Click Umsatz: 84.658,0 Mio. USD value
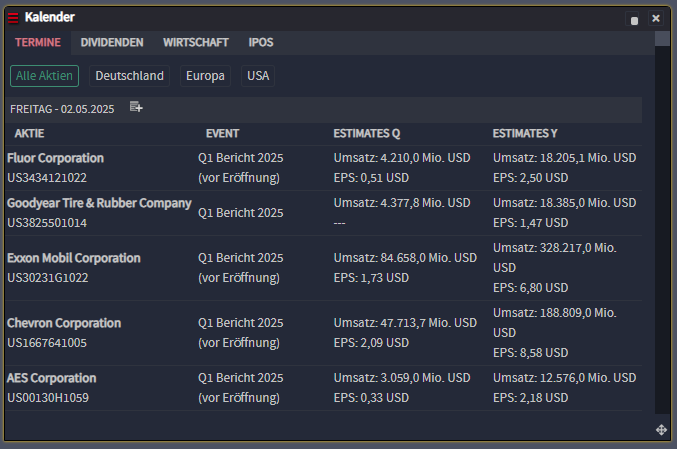 click(x=405, y=258)
